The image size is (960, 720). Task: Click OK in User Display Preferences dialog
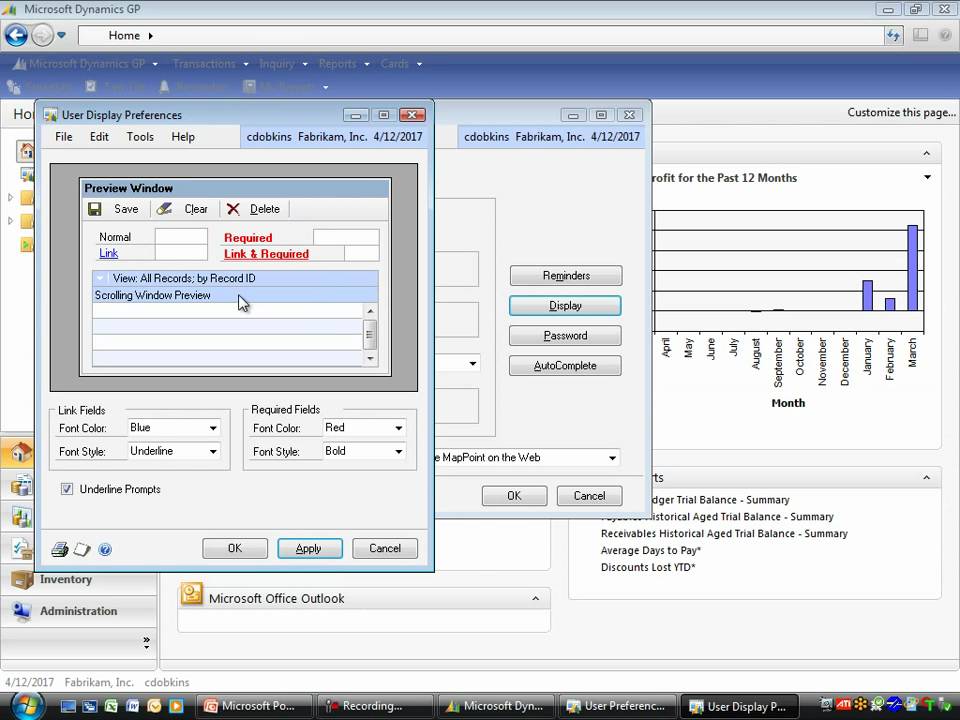click(x=235, y=549)
